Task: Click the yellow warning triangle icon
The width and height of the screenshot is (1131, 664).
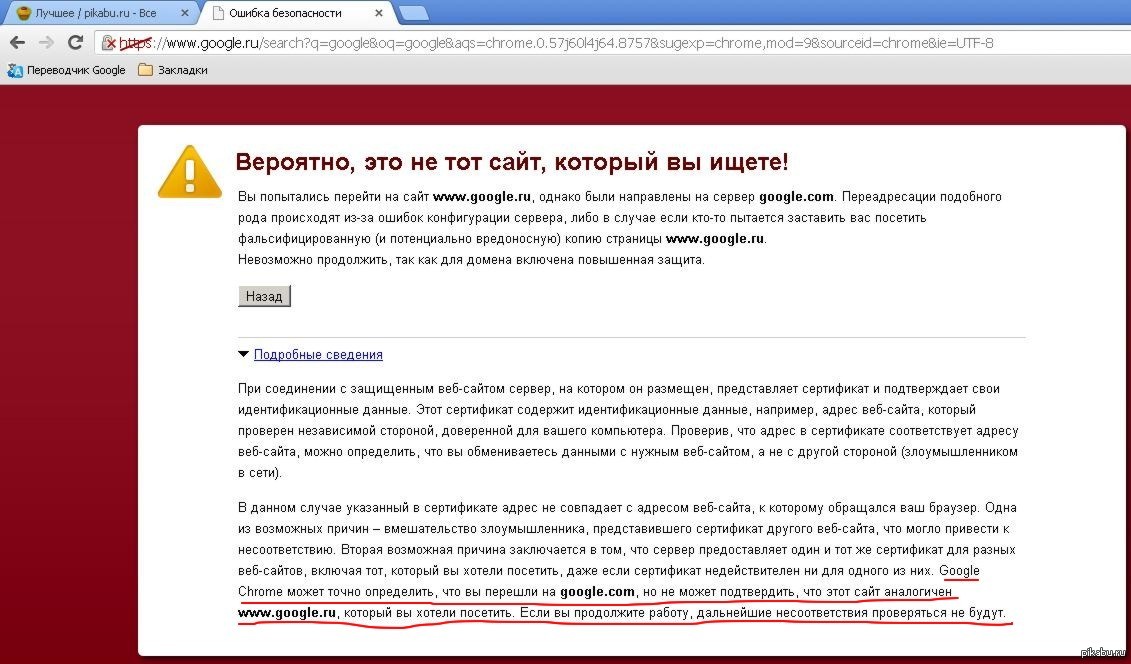Action: click(189, 171)
